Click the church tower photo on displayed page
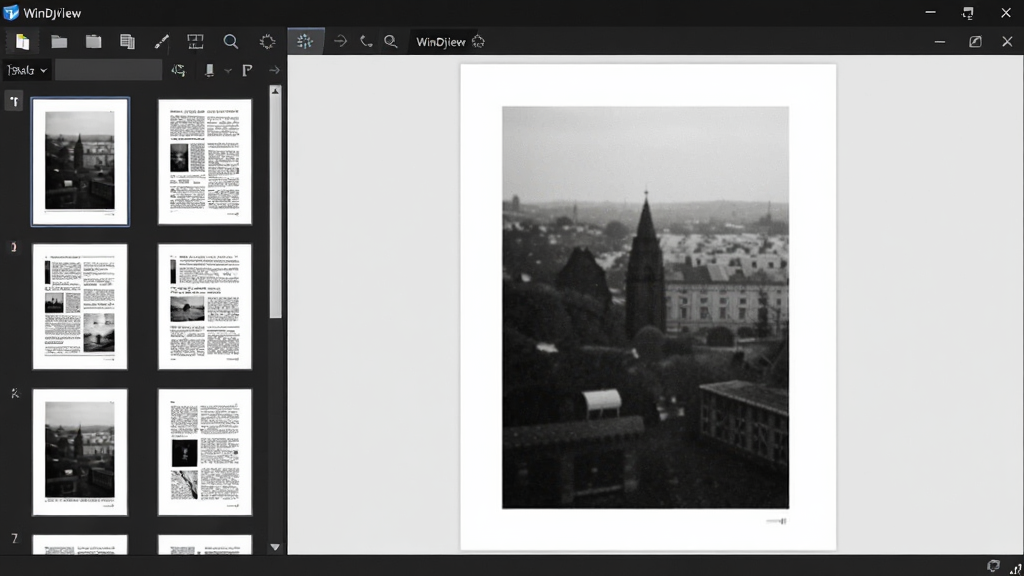The width and height of the screenshot is (1024, 576). (x=645, y=307)
